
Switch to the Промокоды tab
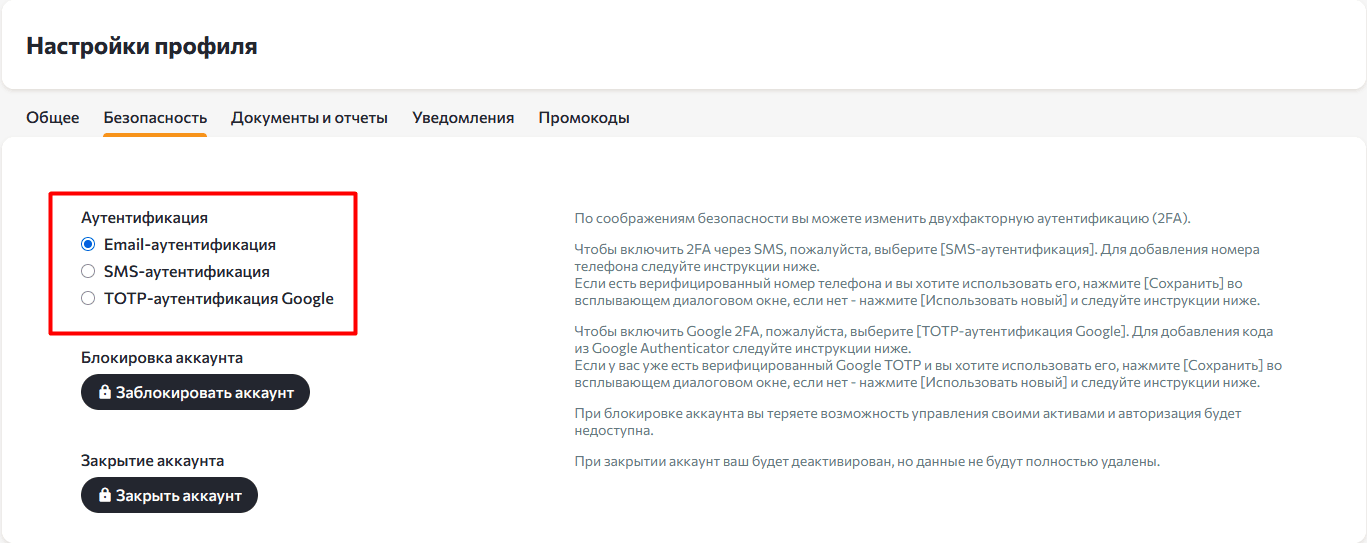584,118
